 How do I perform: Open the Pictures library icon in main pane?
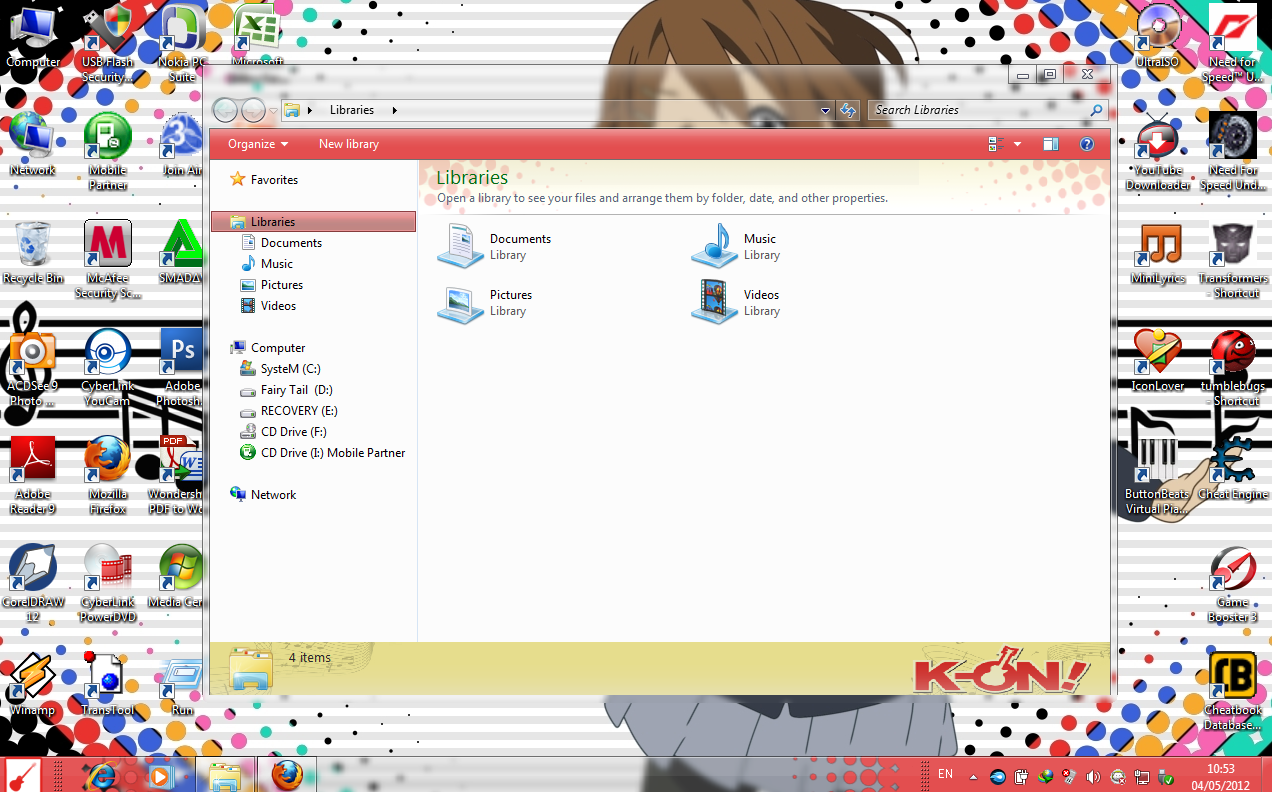tap(461, 302)
